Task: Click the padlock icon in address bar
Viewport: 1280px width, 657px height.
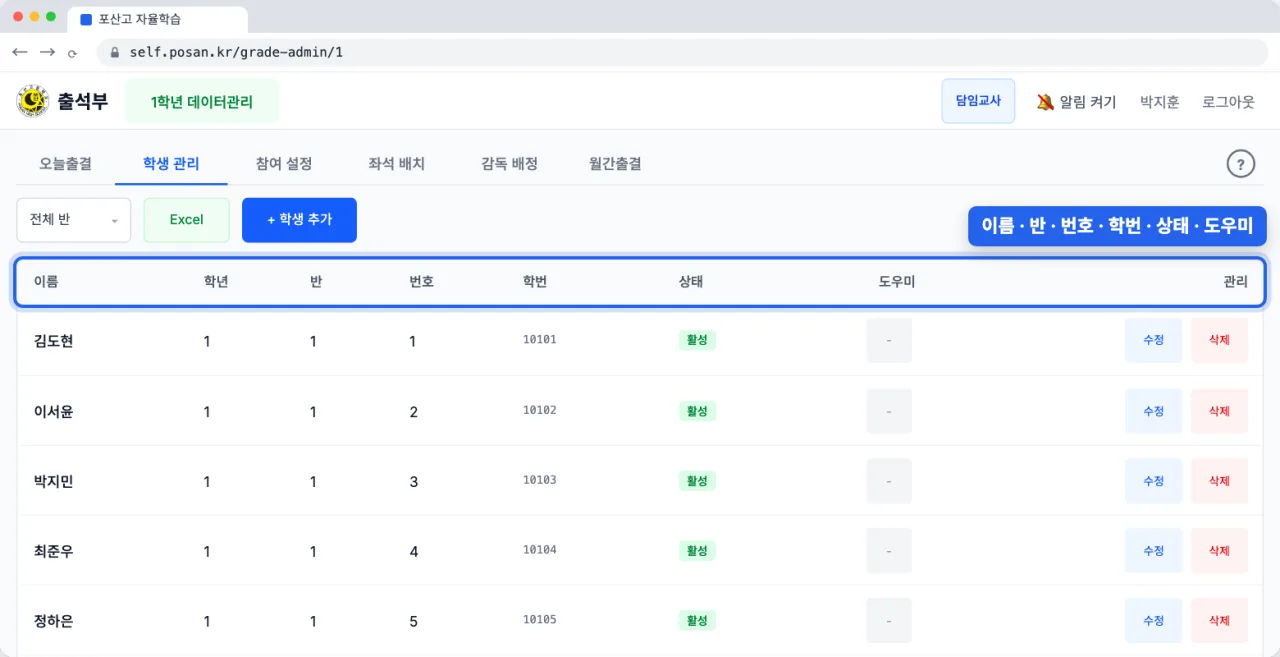Action: coord(115,52)
